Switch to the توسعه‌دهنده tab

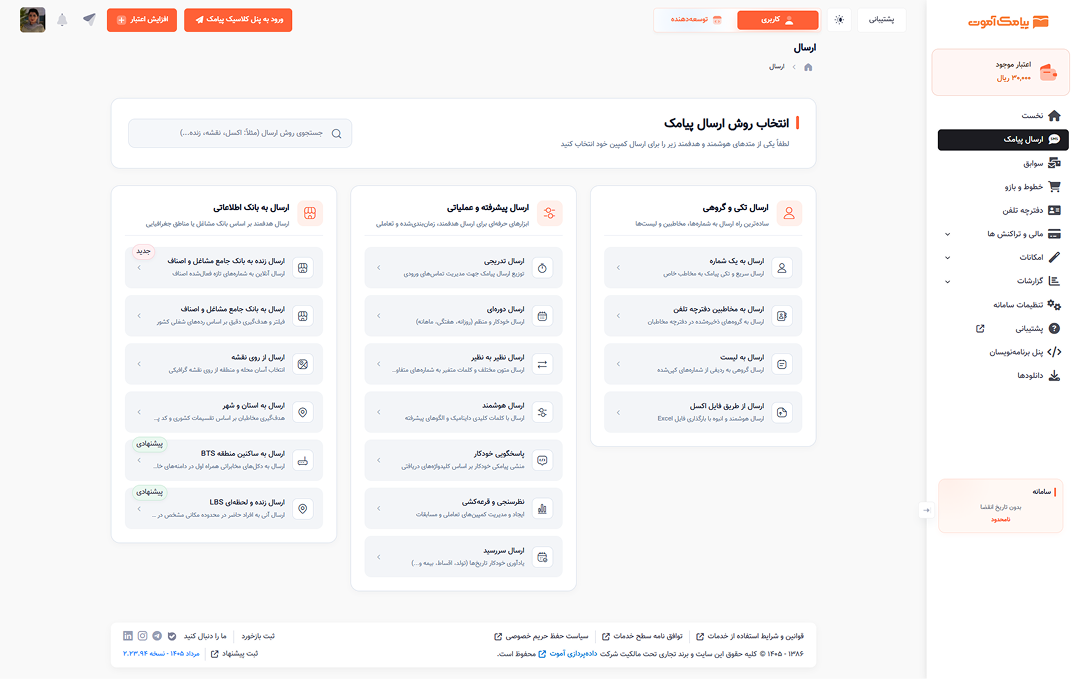(696, 20)
